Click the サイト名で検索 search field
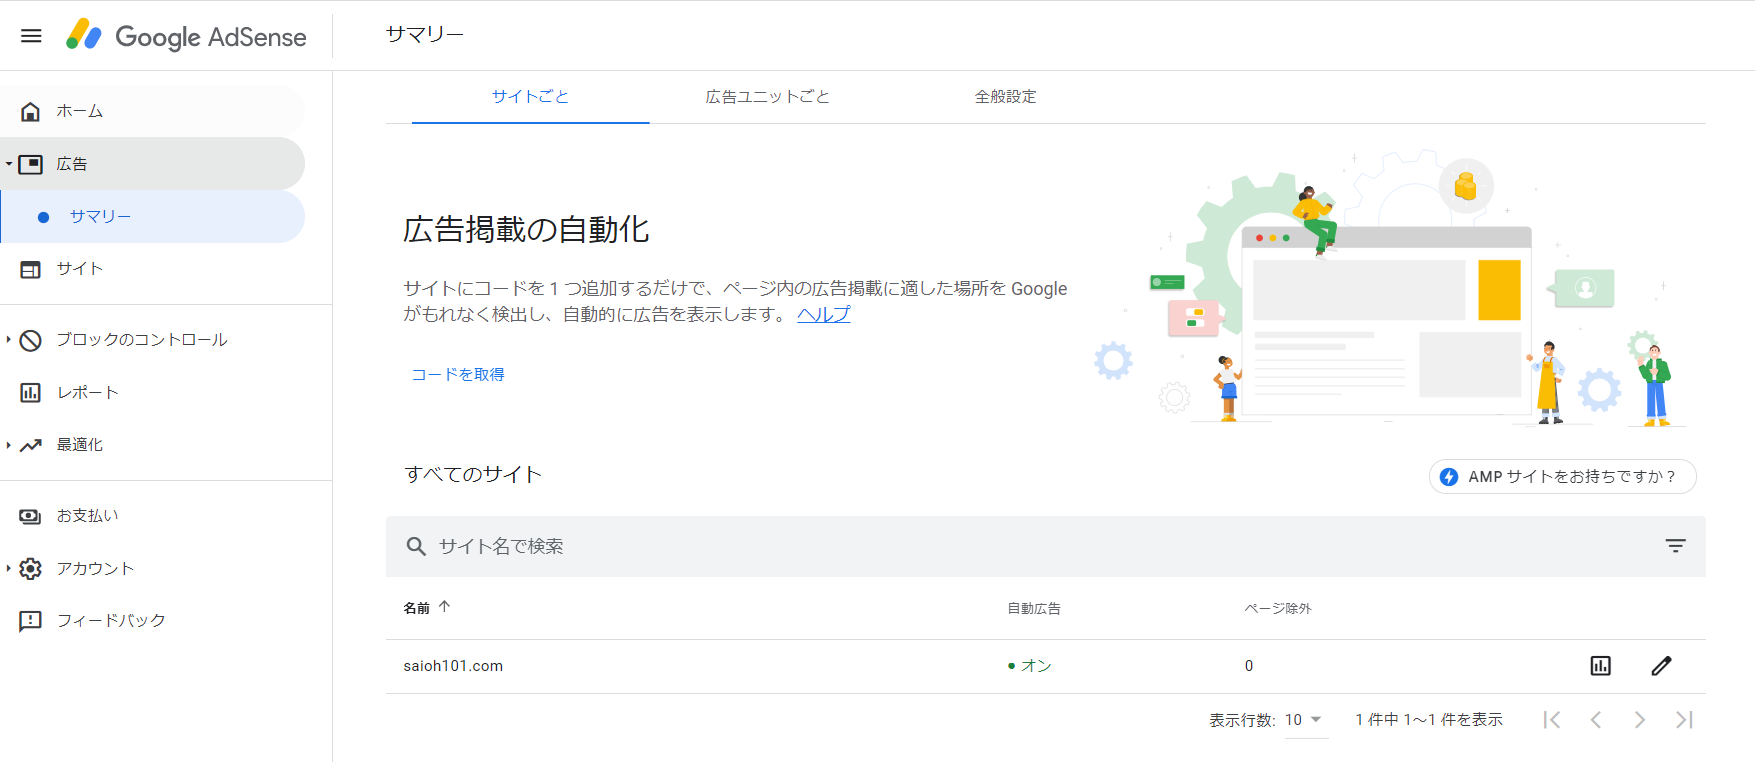The height and width of the screenshot is (764, 1757). click(x=800, y=547)
